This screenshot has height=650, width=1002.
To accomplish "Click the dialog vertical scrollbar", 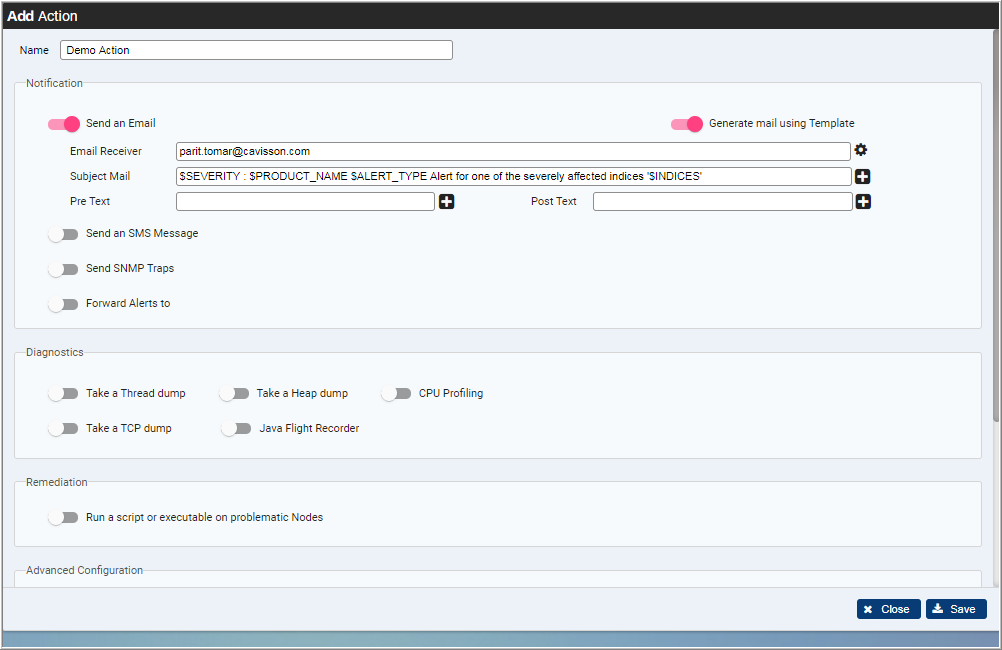I will tap(996, 225).
